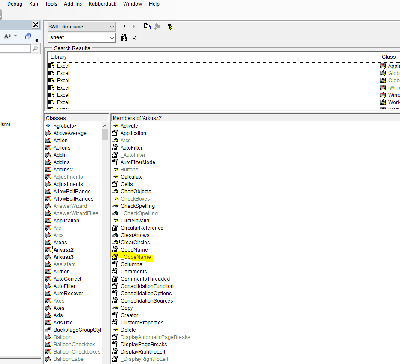400x364 pixels.
Task: Select the ConsolidationFunction member
Action: 147,286
